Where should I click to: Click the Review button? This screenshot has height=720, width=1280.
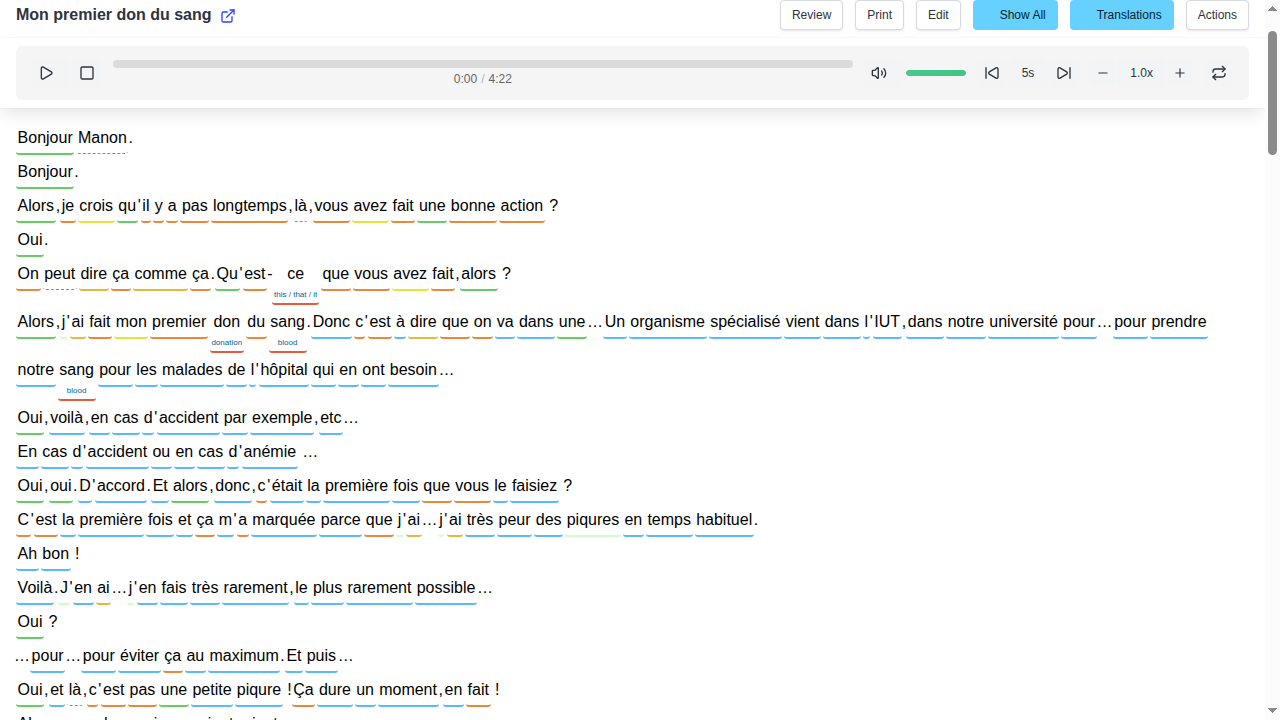(x=811, y=15)
